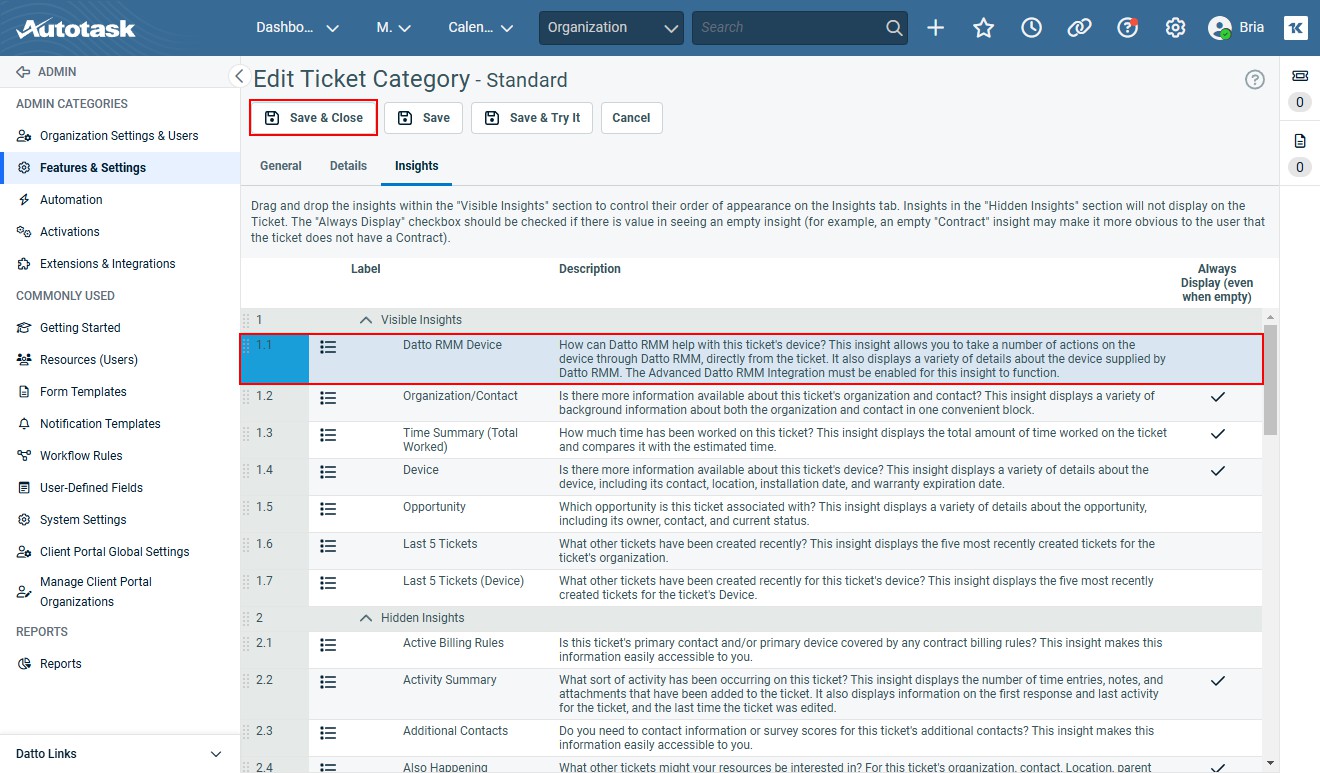Open the gear Admin settings icon

pos(1175,28)
